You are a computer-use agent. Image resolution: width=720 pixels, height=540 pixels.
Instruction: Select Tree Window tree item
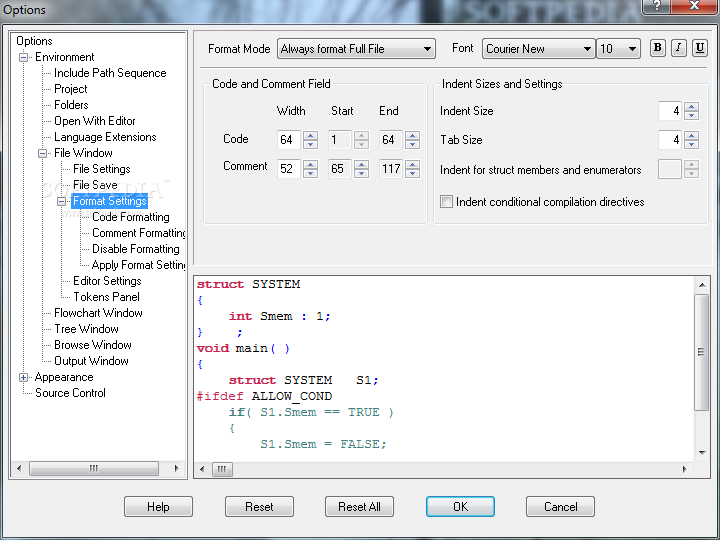pyautogui.click(x=86, y=329)
